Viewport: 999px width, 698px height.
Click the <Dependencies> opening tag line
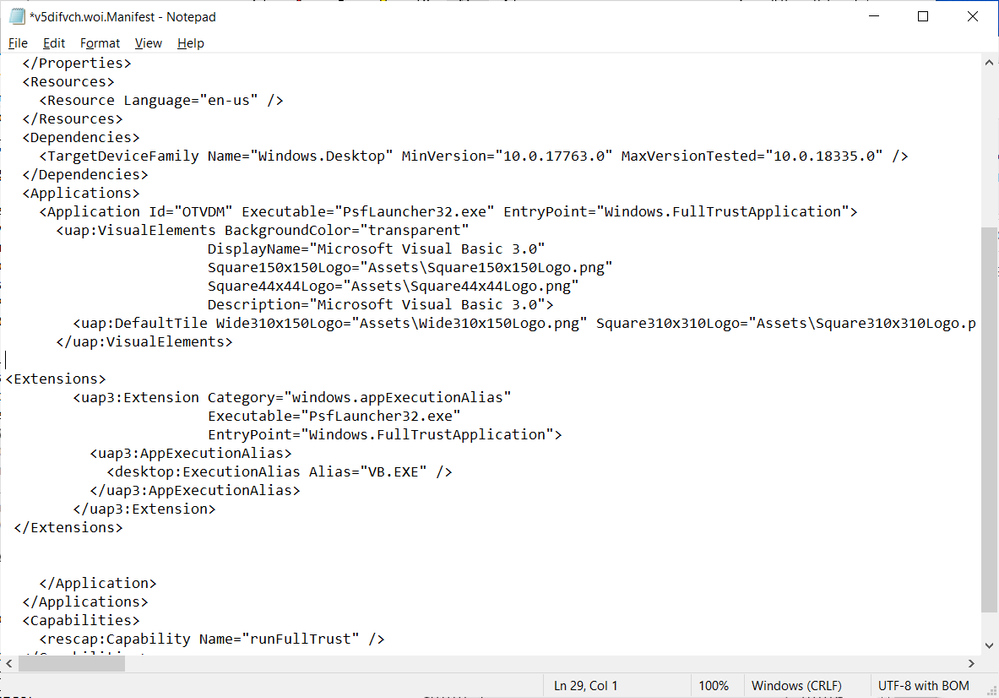pyautogui.click(x=81, y=137)
